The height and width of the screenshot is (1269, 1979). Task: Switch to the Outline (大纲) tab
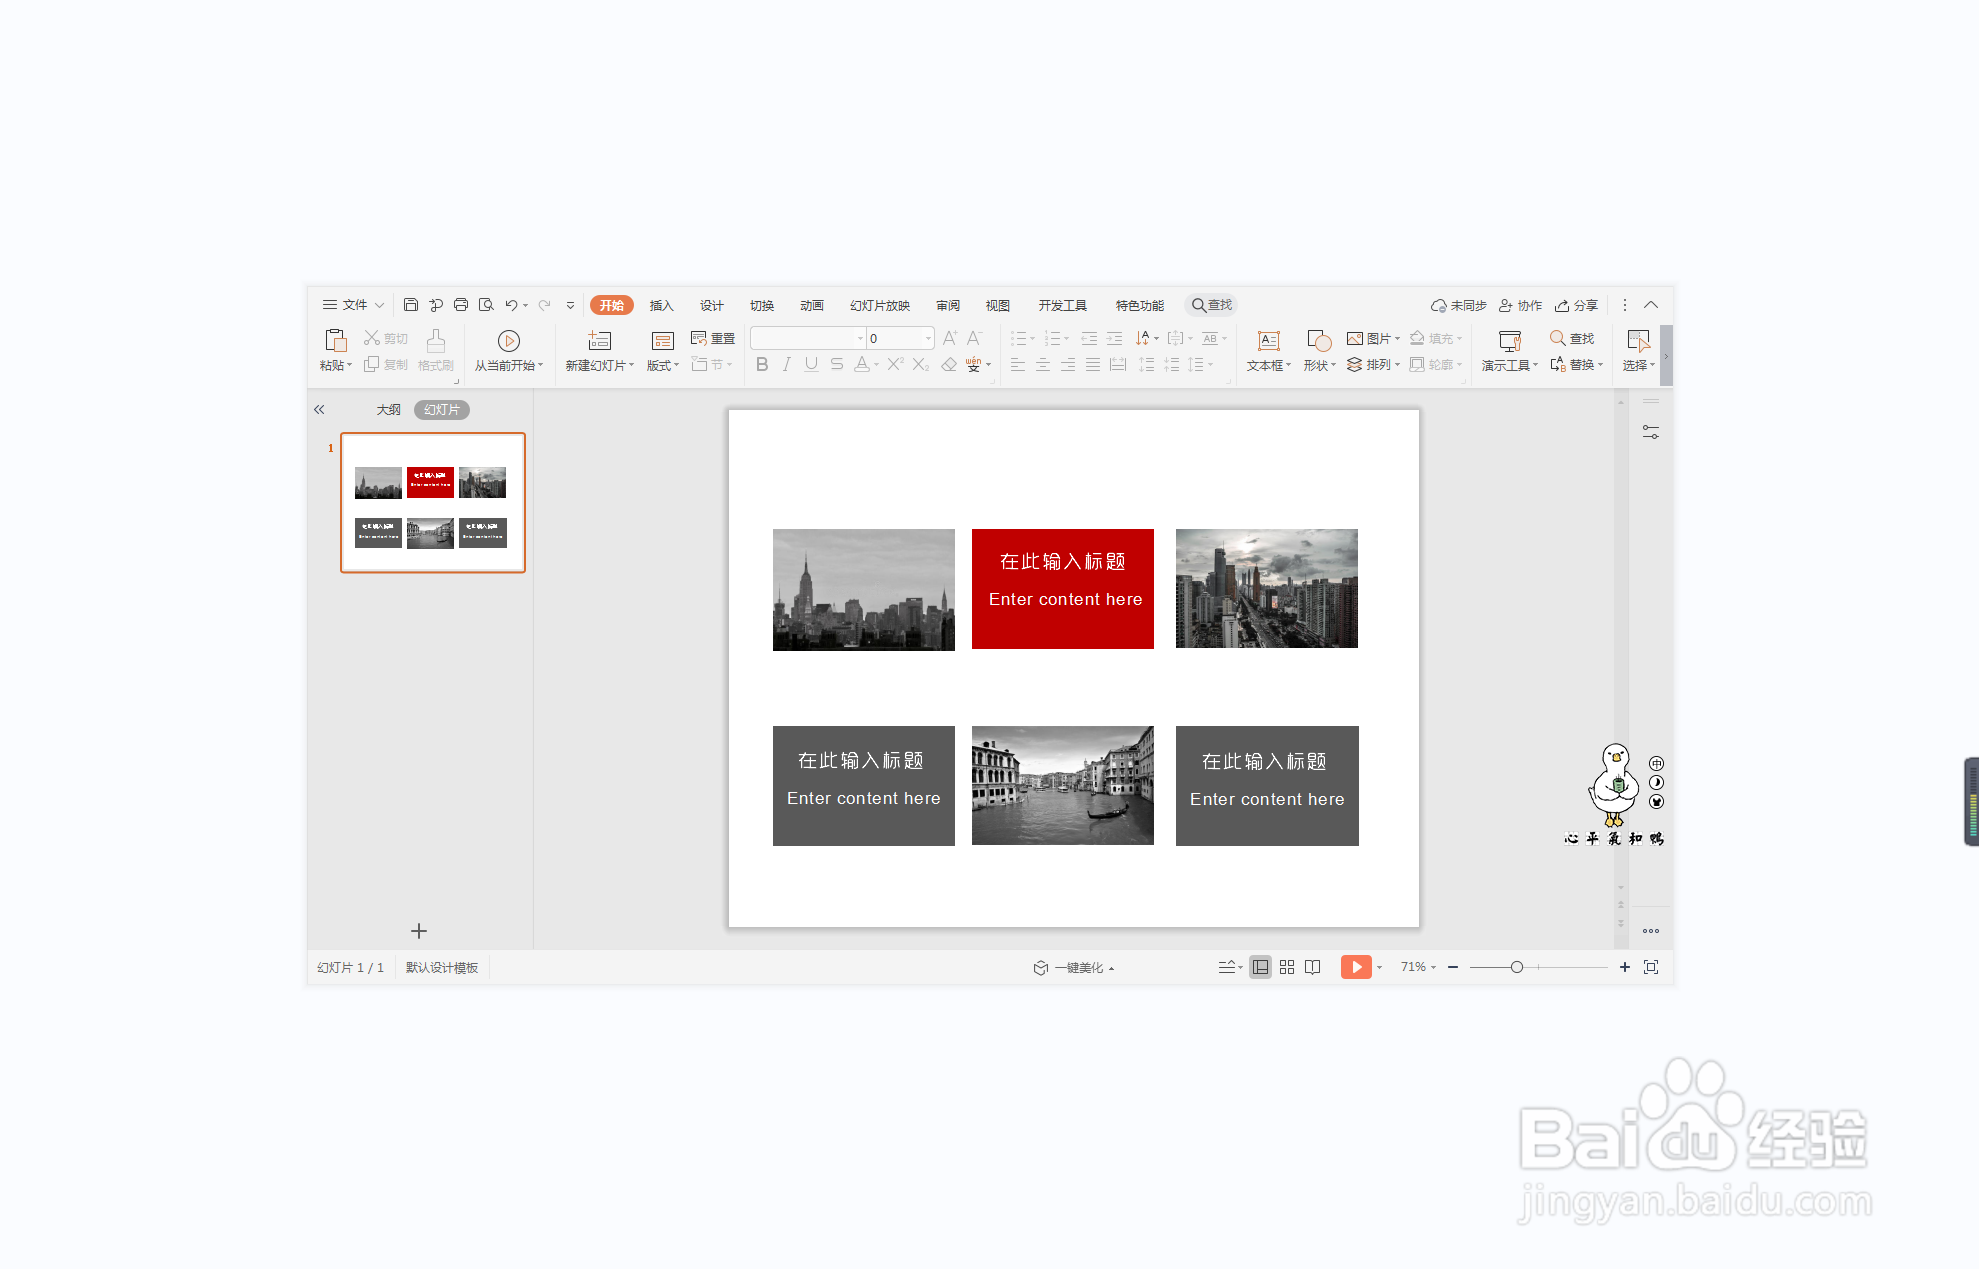click(x=388, y=410)
